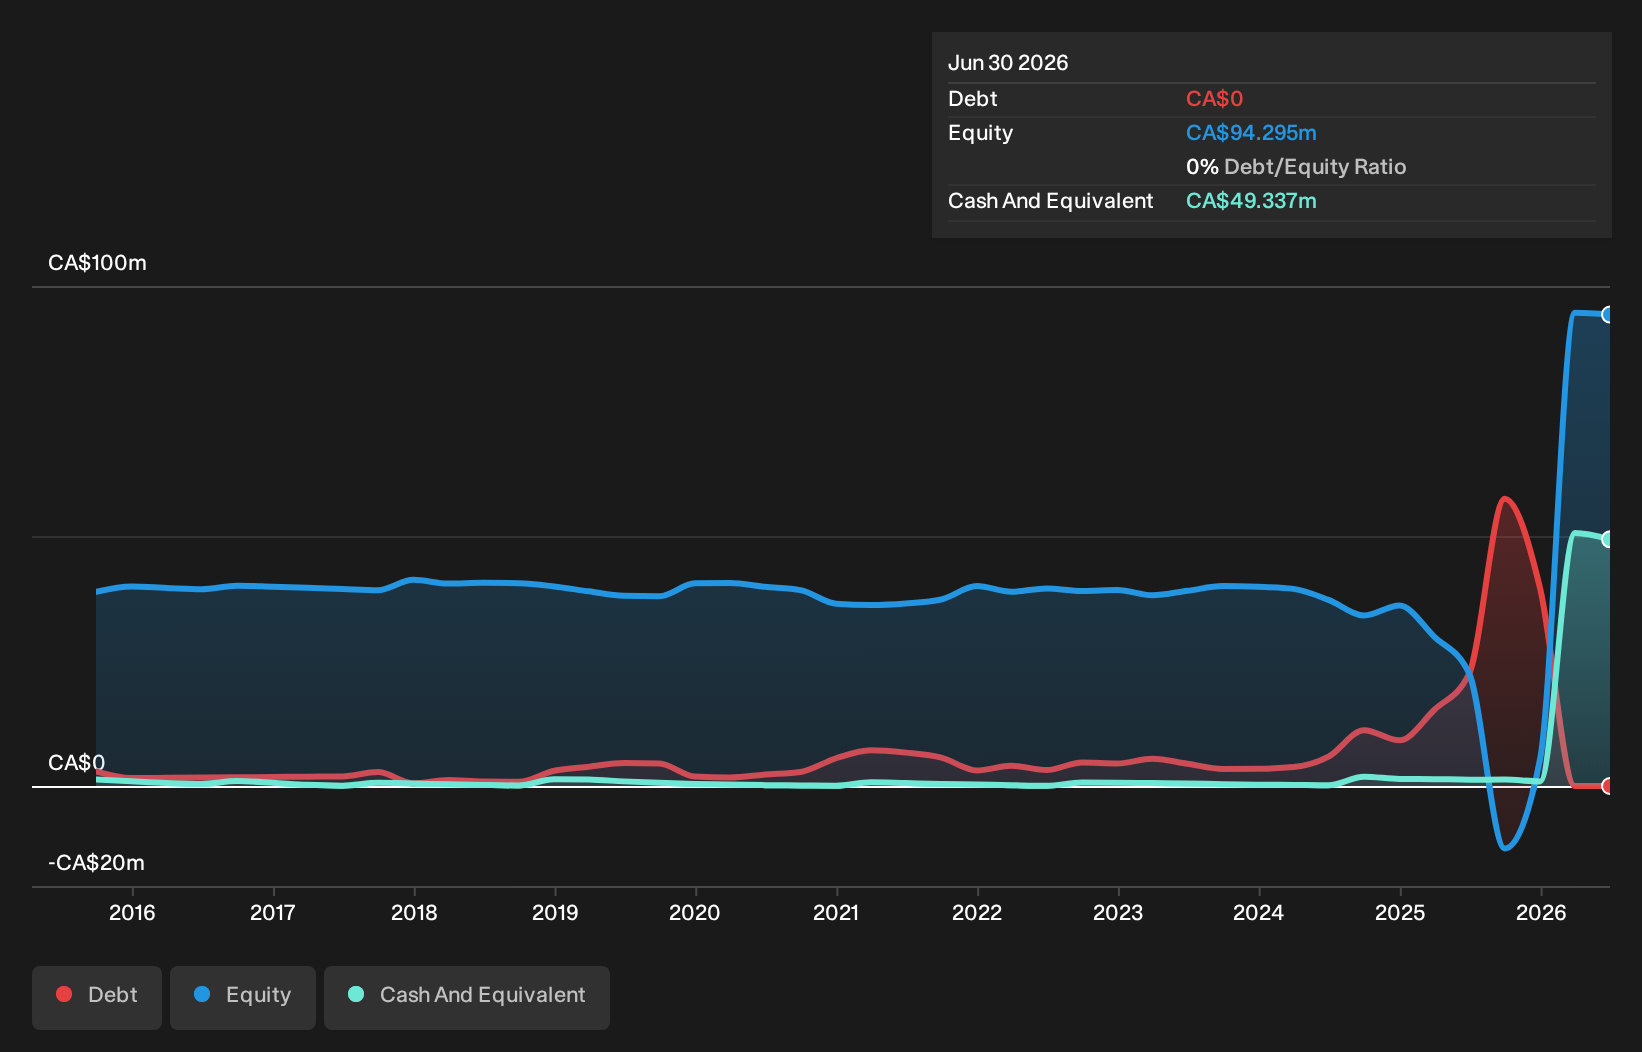1642x1052 pixels.
Task: Click the 2026 x-axis label
Action: (1541, 912)
